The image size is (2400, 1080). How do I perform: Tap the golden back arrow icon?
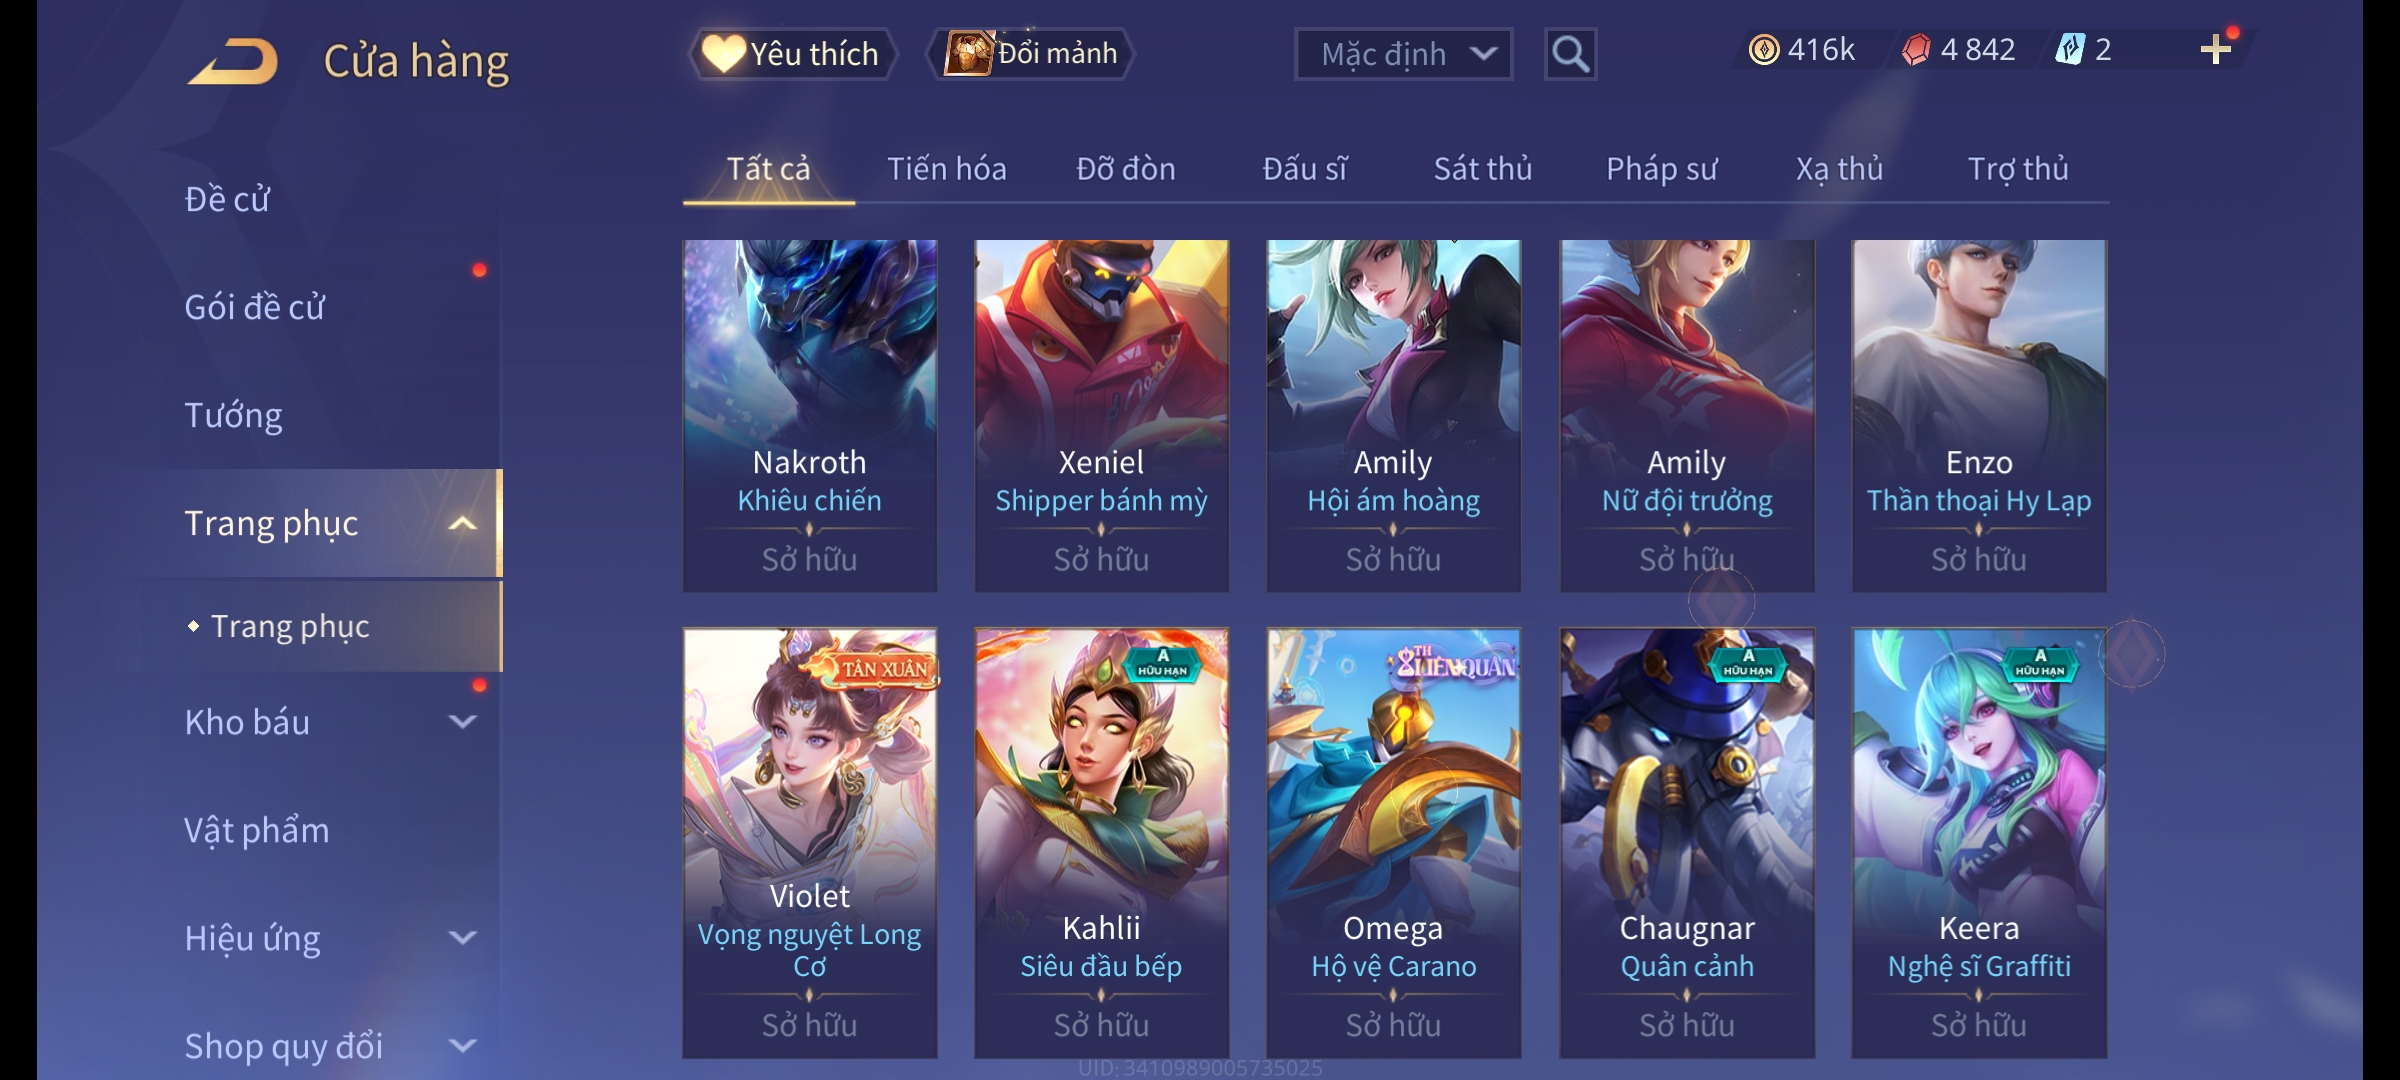234,61
